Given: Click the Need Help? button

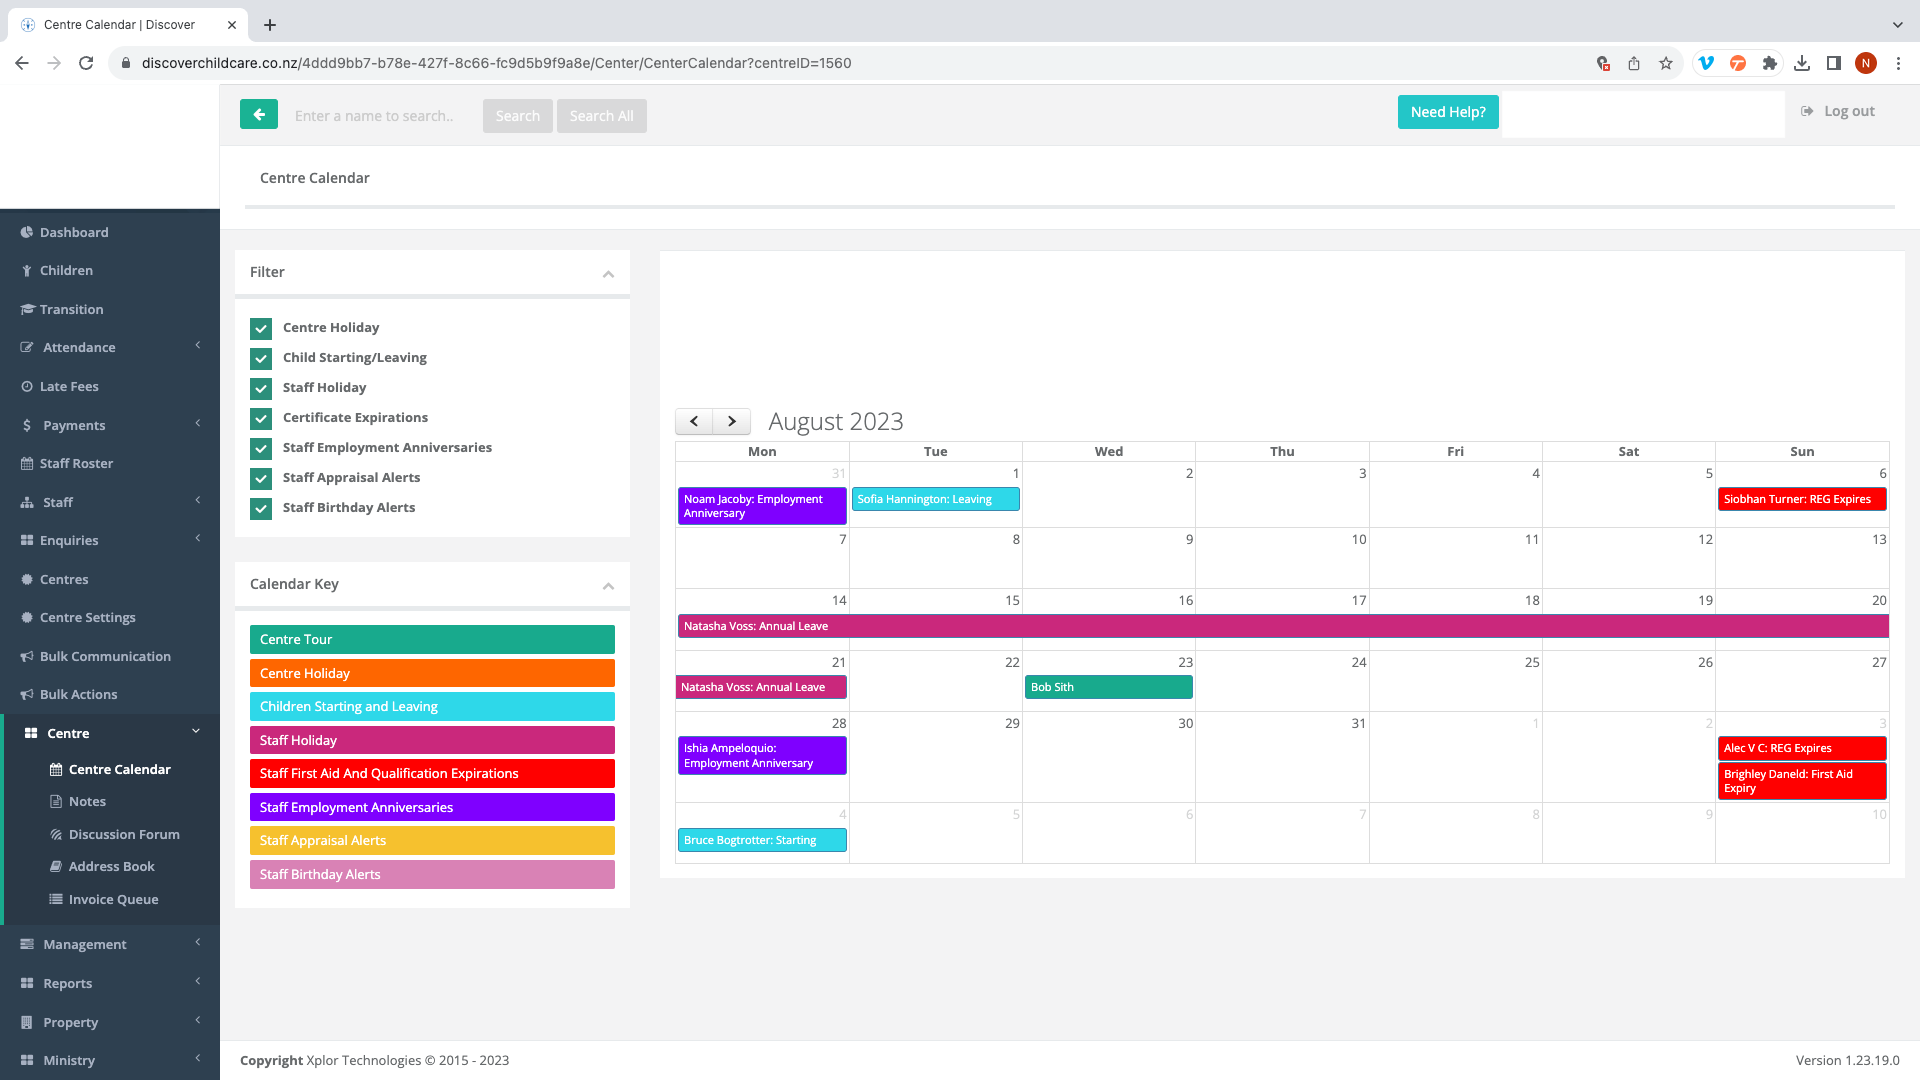Looking at the screenshot, I should (x=1448, y=112).
